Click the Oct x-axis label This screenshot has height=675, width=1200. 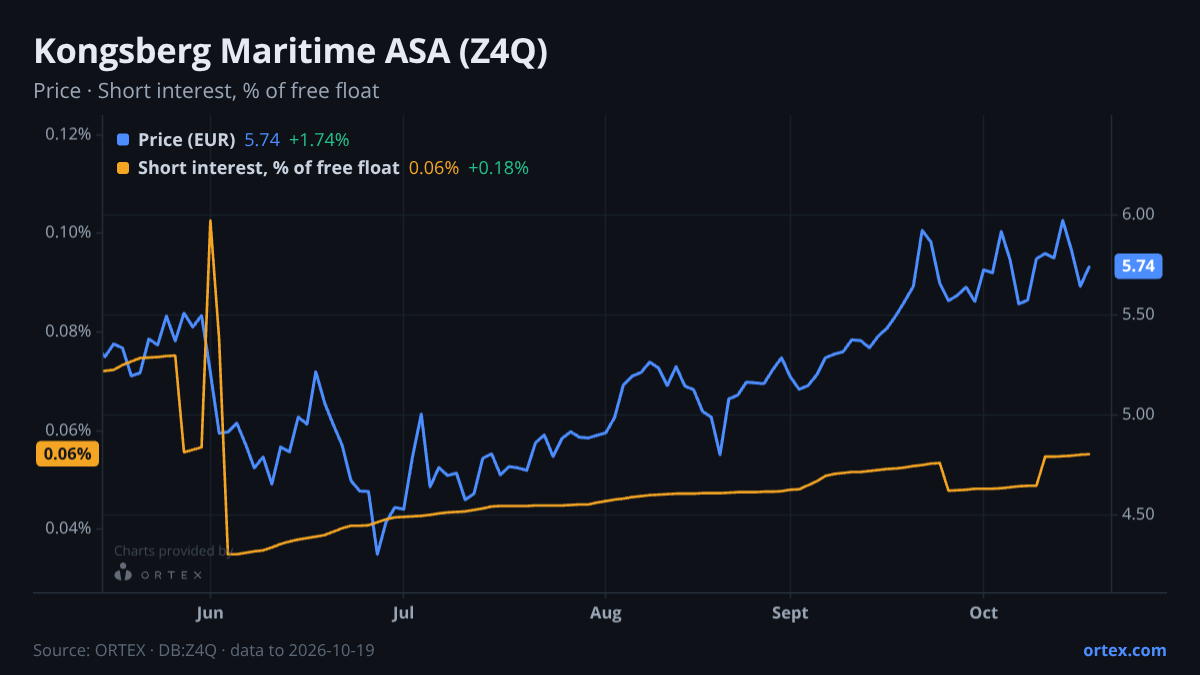[984, 612]
